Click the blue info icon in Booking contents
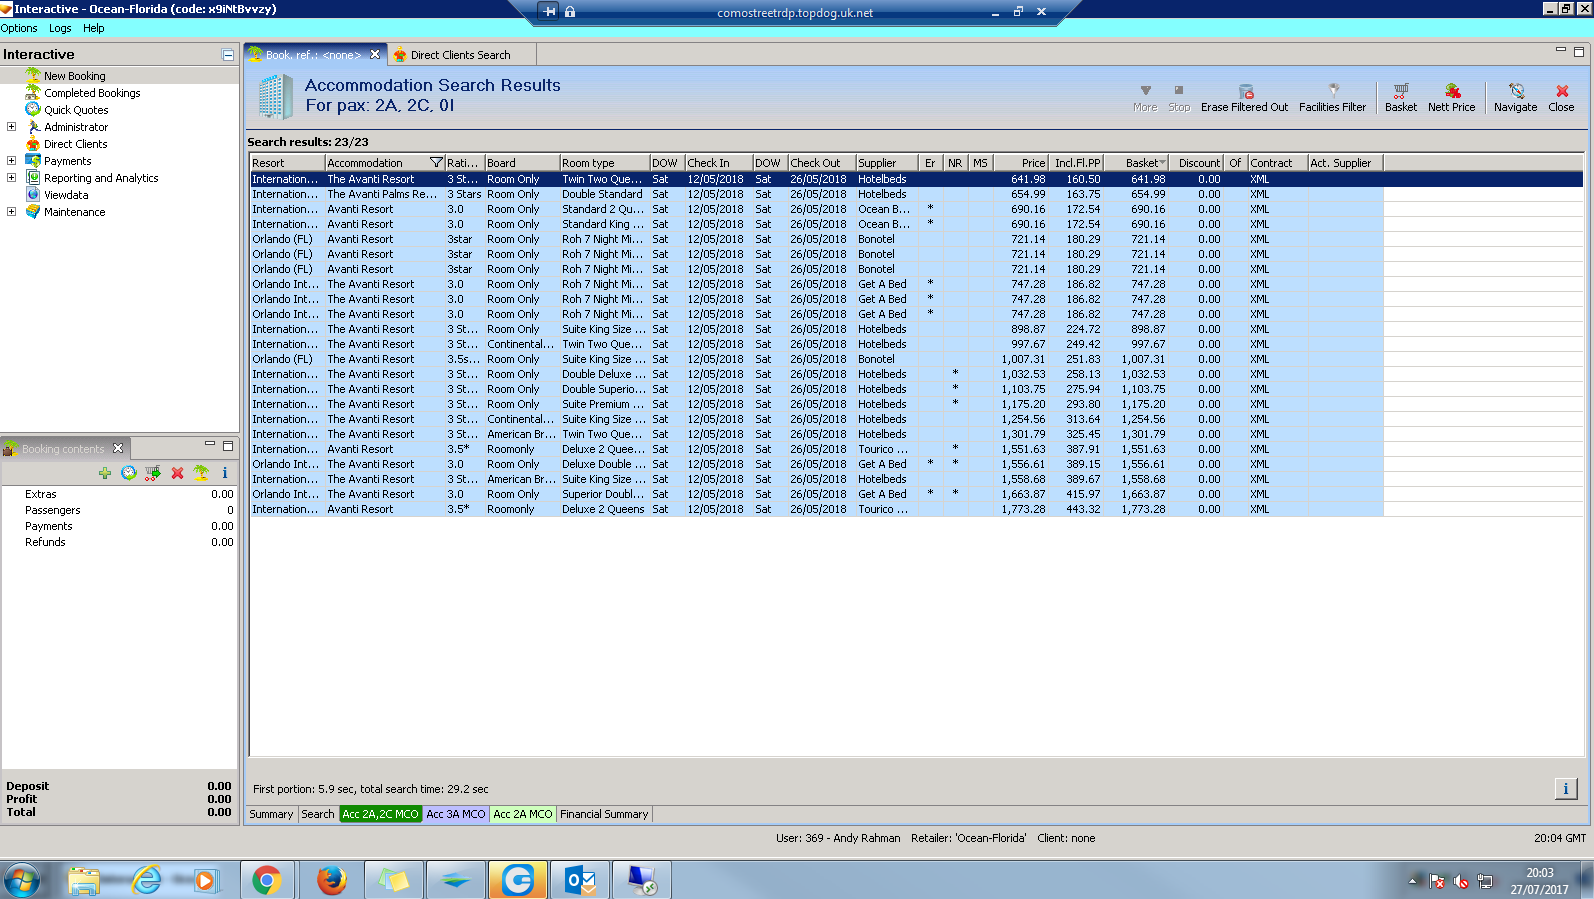The height and width of the screenshot is (899, 1594). click(224, 473)
